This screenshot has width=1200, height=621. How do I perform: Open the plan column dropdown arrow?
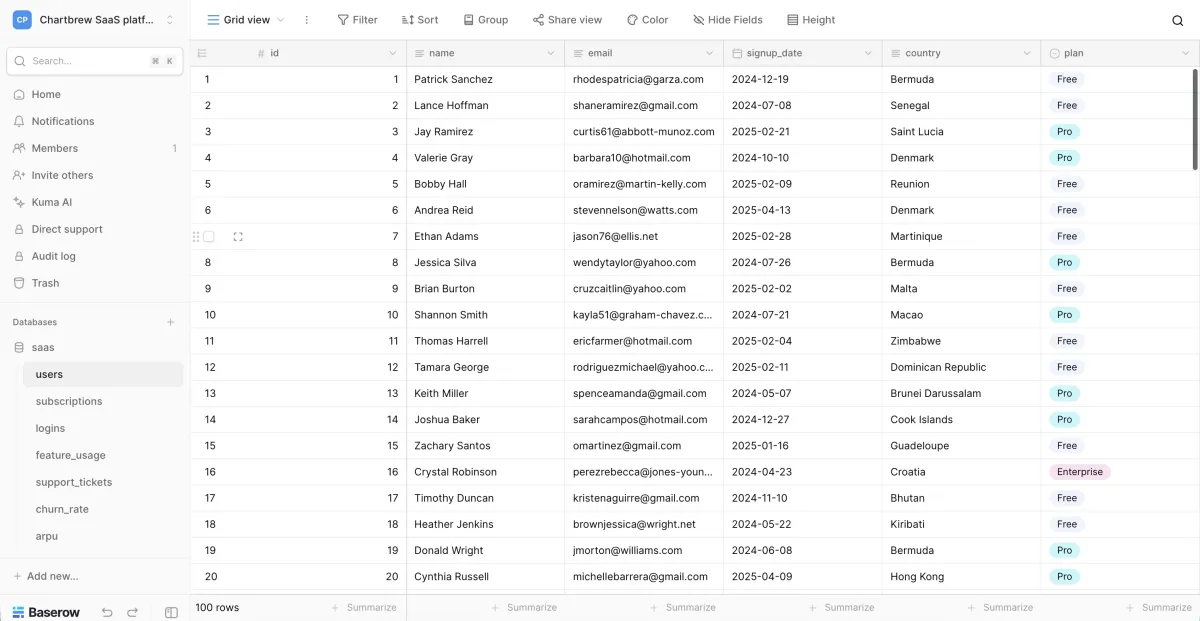point(1185,53)
